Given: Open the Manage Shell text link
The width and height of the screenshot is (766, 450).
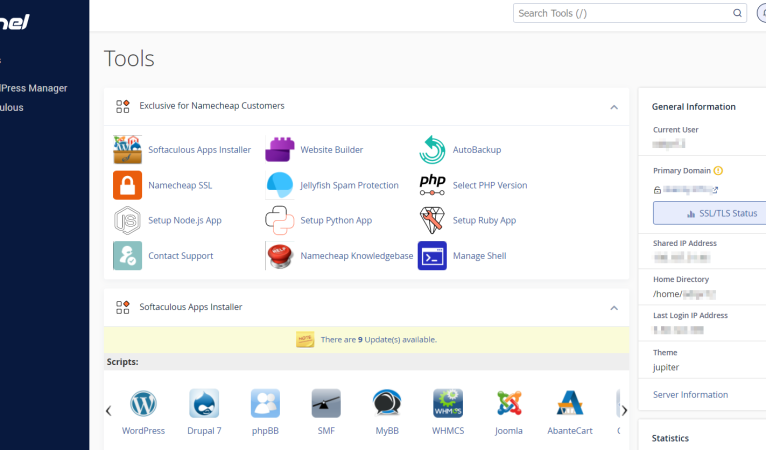Looking at the screenshot, I should click(480, 256).
